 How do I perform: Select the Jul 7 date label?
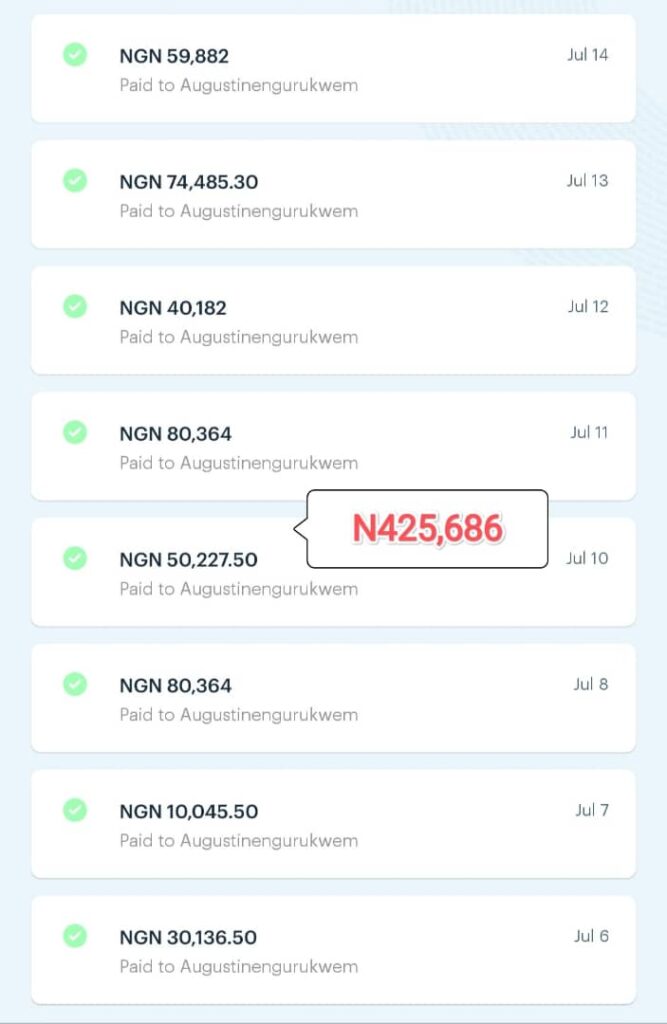click(592, 810)
